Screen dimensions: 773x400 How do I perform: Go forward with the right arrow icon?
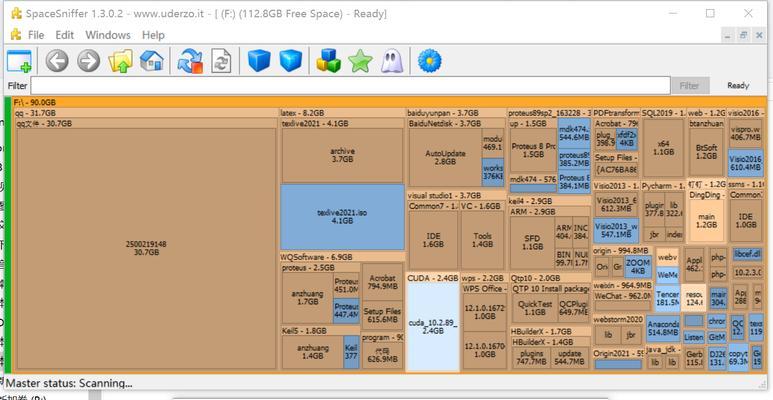(x=89, y=62)
